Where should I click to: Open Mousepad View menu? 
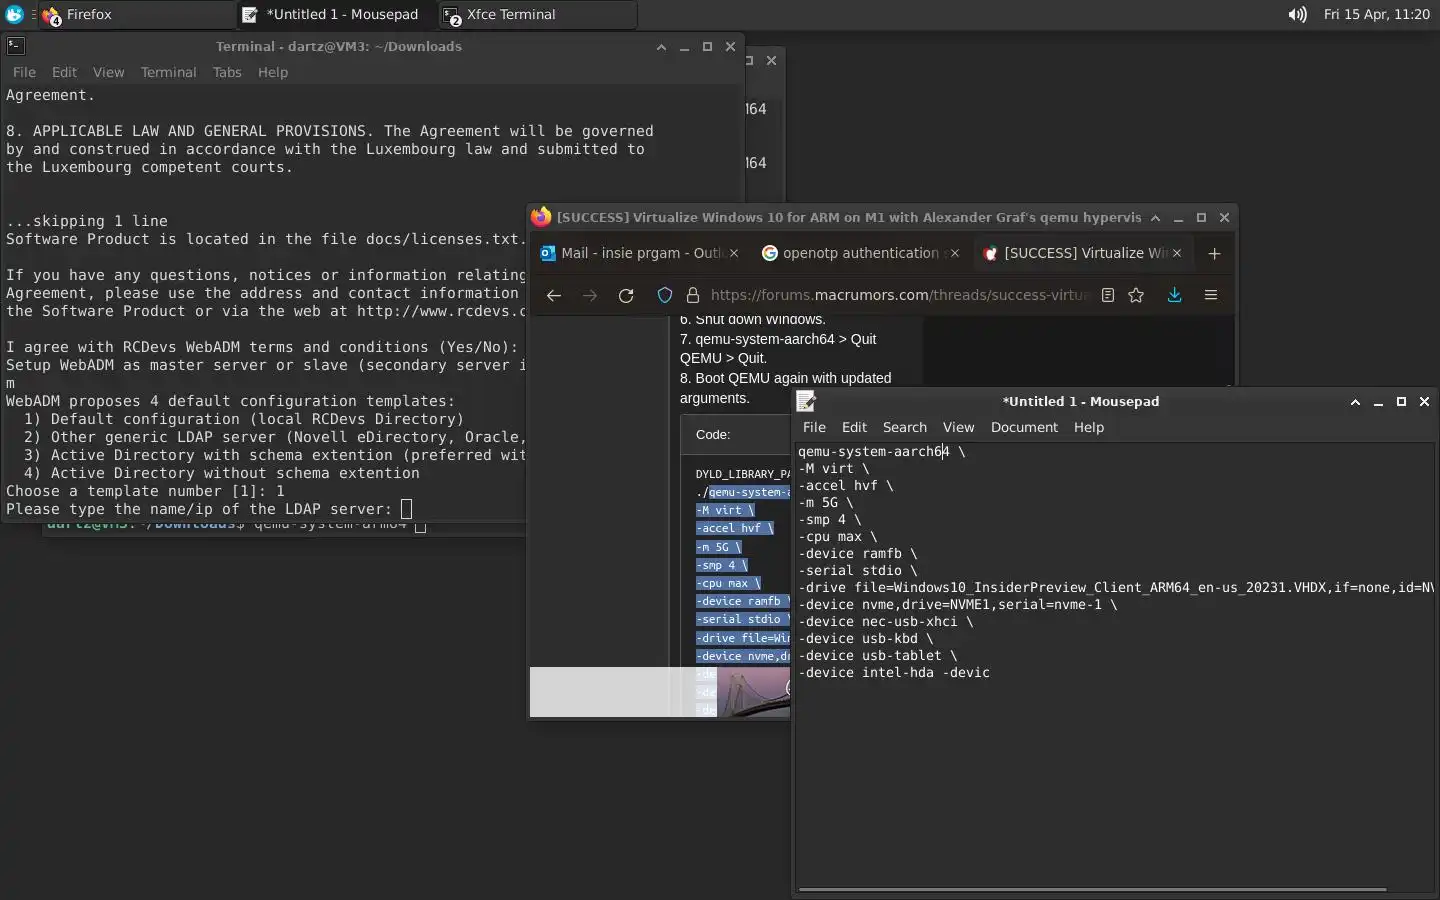[957, 427]
